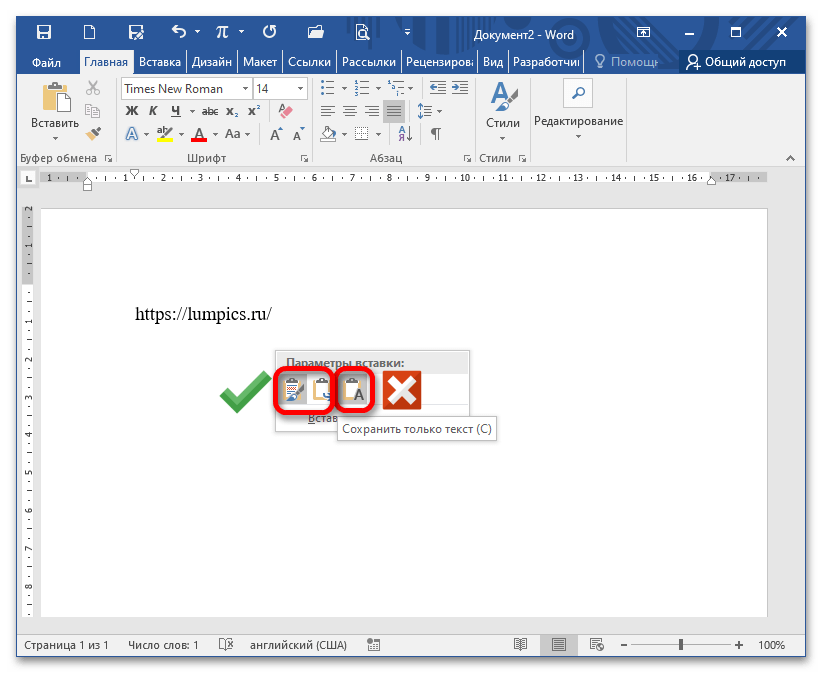Switch to Read Mode in status bar
This screenshot has width=822, height=673.
(x=520, y=645)
